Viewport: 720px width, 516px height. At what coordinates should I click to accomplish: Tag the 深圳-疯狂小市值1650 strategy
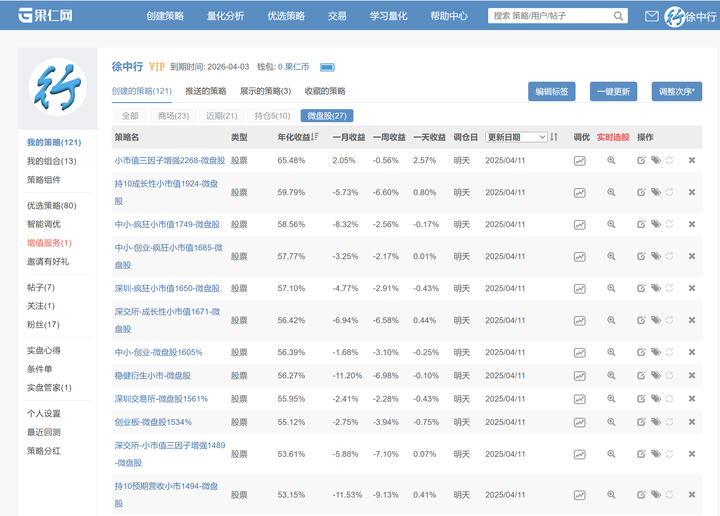point(656,288)
